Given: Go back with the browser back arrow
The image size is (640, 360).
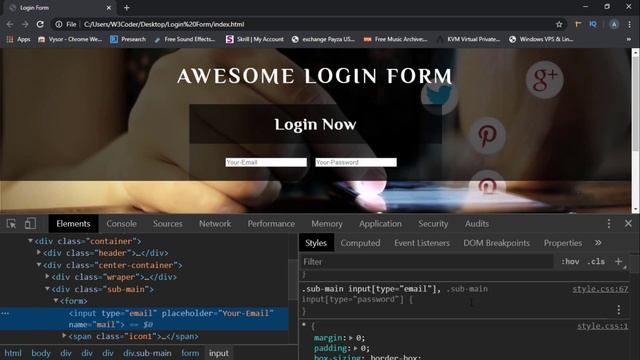Looking at the screenshot, I should 10,24.
